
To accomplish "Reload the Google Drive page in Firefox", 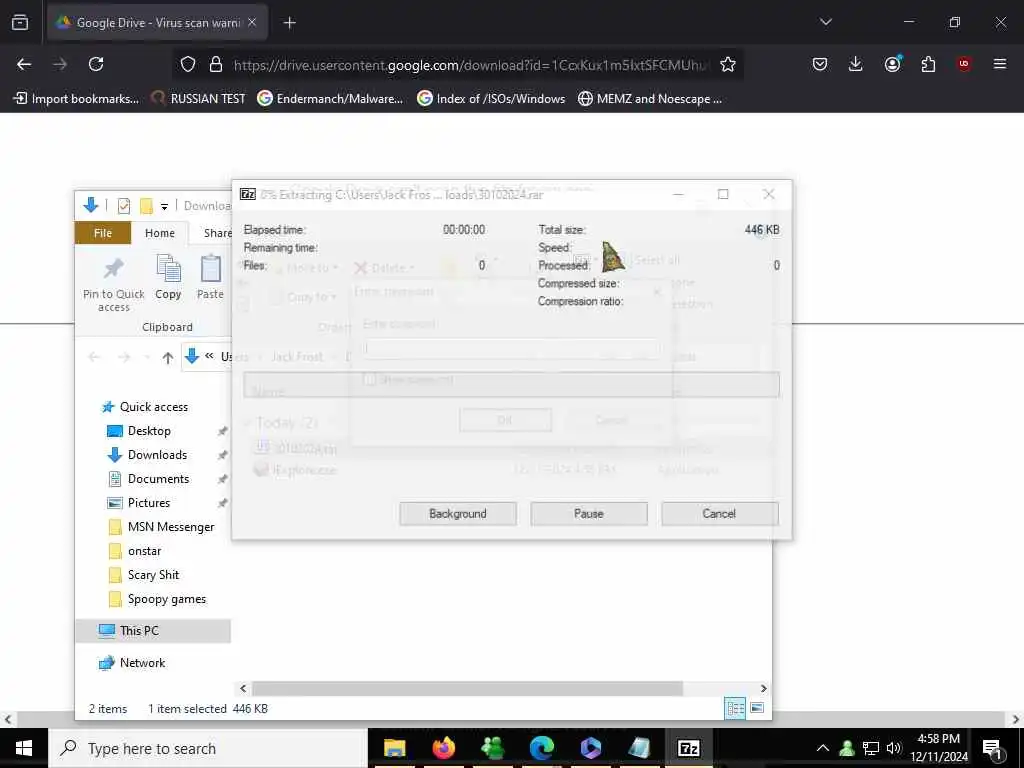I will [96, 64].
